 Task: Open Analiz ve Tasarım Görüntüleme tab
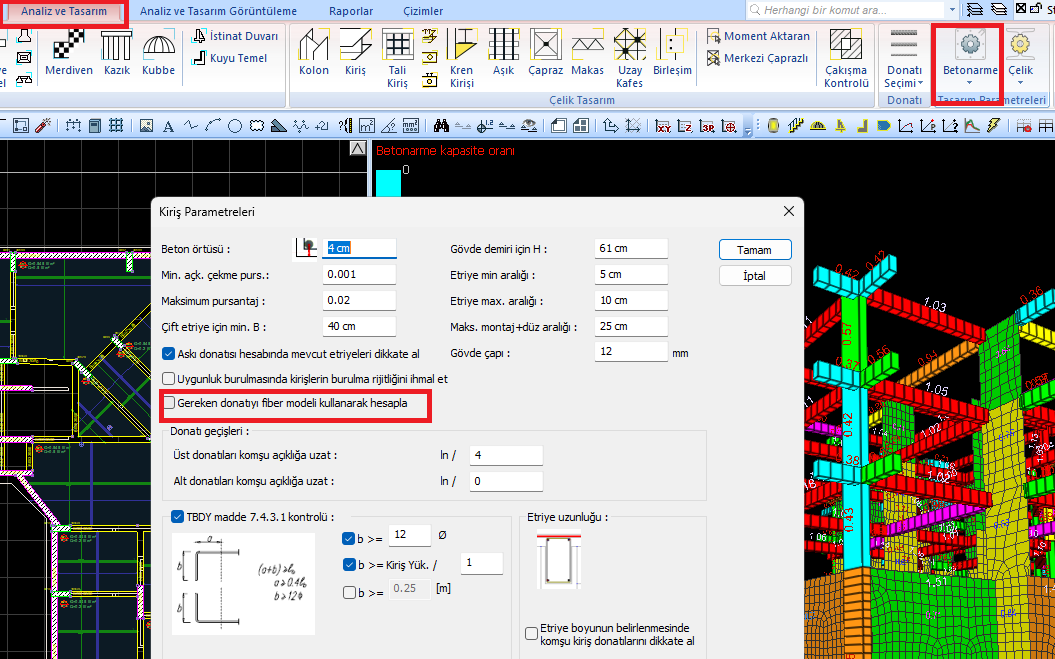coord(217,11)
